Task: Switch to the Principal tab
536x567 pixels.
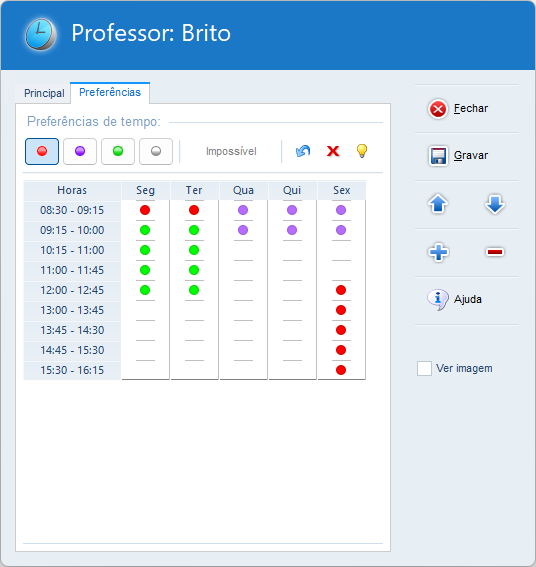Action: 44,93
